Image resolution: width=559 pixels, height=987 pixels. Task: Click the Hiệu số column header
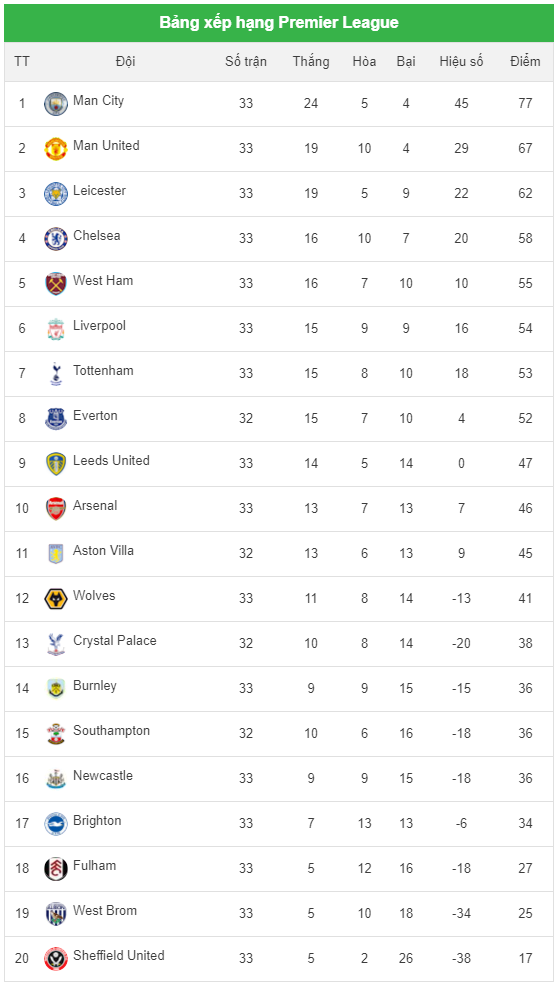point(461,61)
